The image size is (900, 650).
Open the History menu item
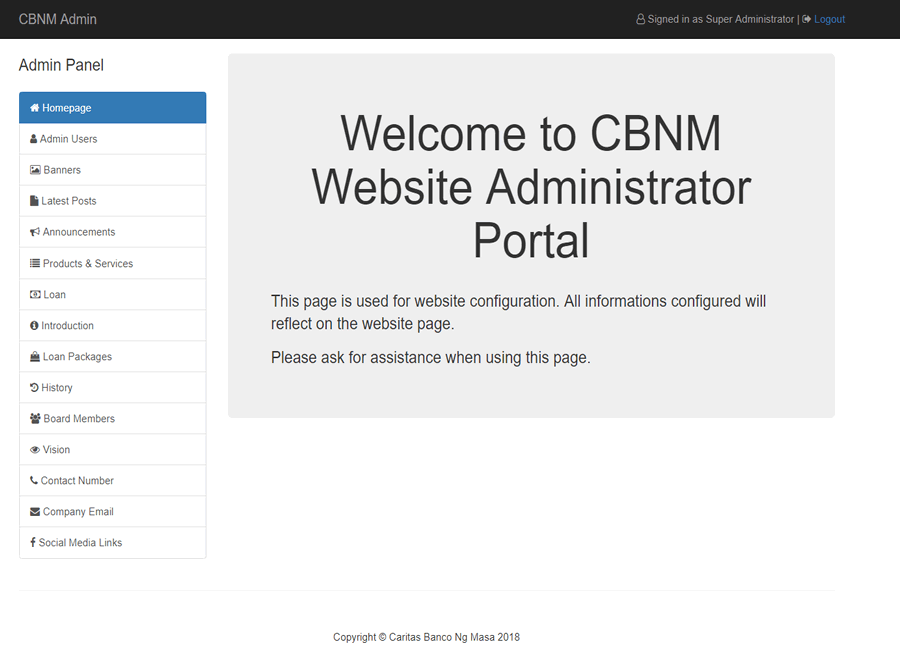pos(57,388)
